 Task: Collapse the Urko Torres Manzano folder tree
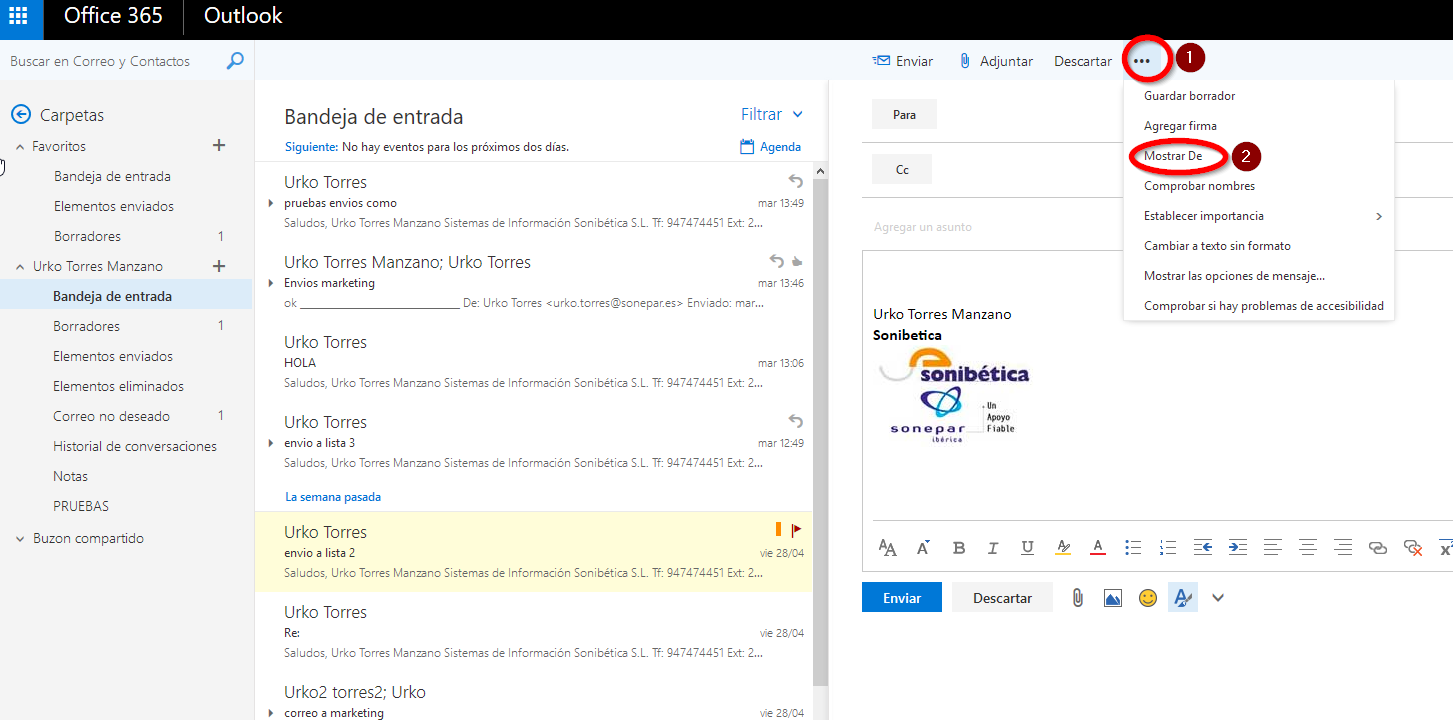(x=20, y=267)
